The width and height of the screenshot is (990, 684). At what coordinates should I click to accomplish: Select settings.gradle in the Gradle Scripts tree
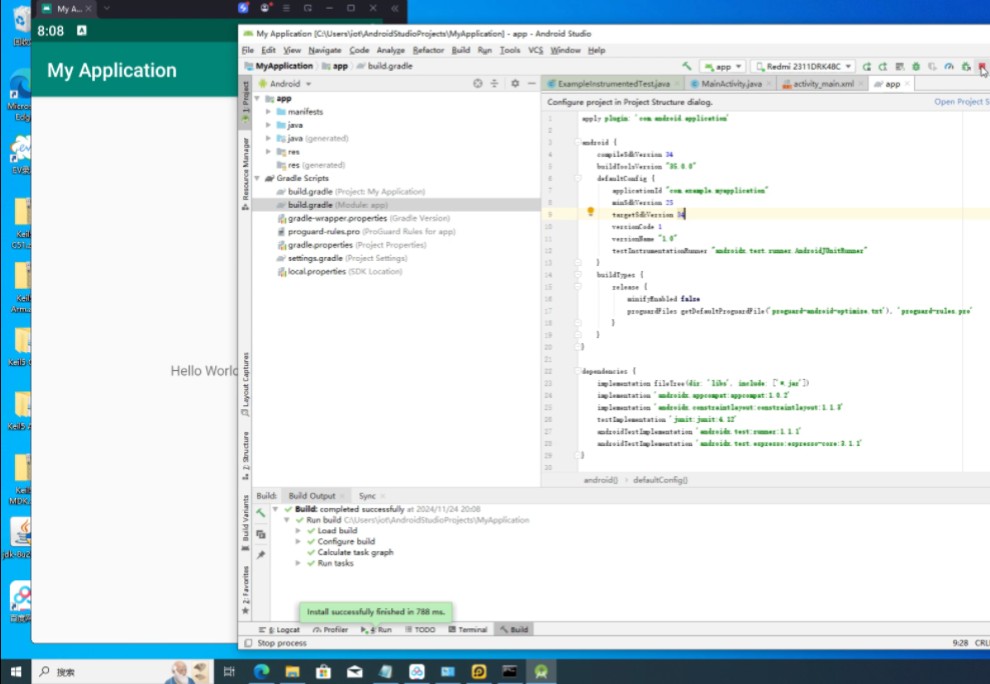coord(314,258)
